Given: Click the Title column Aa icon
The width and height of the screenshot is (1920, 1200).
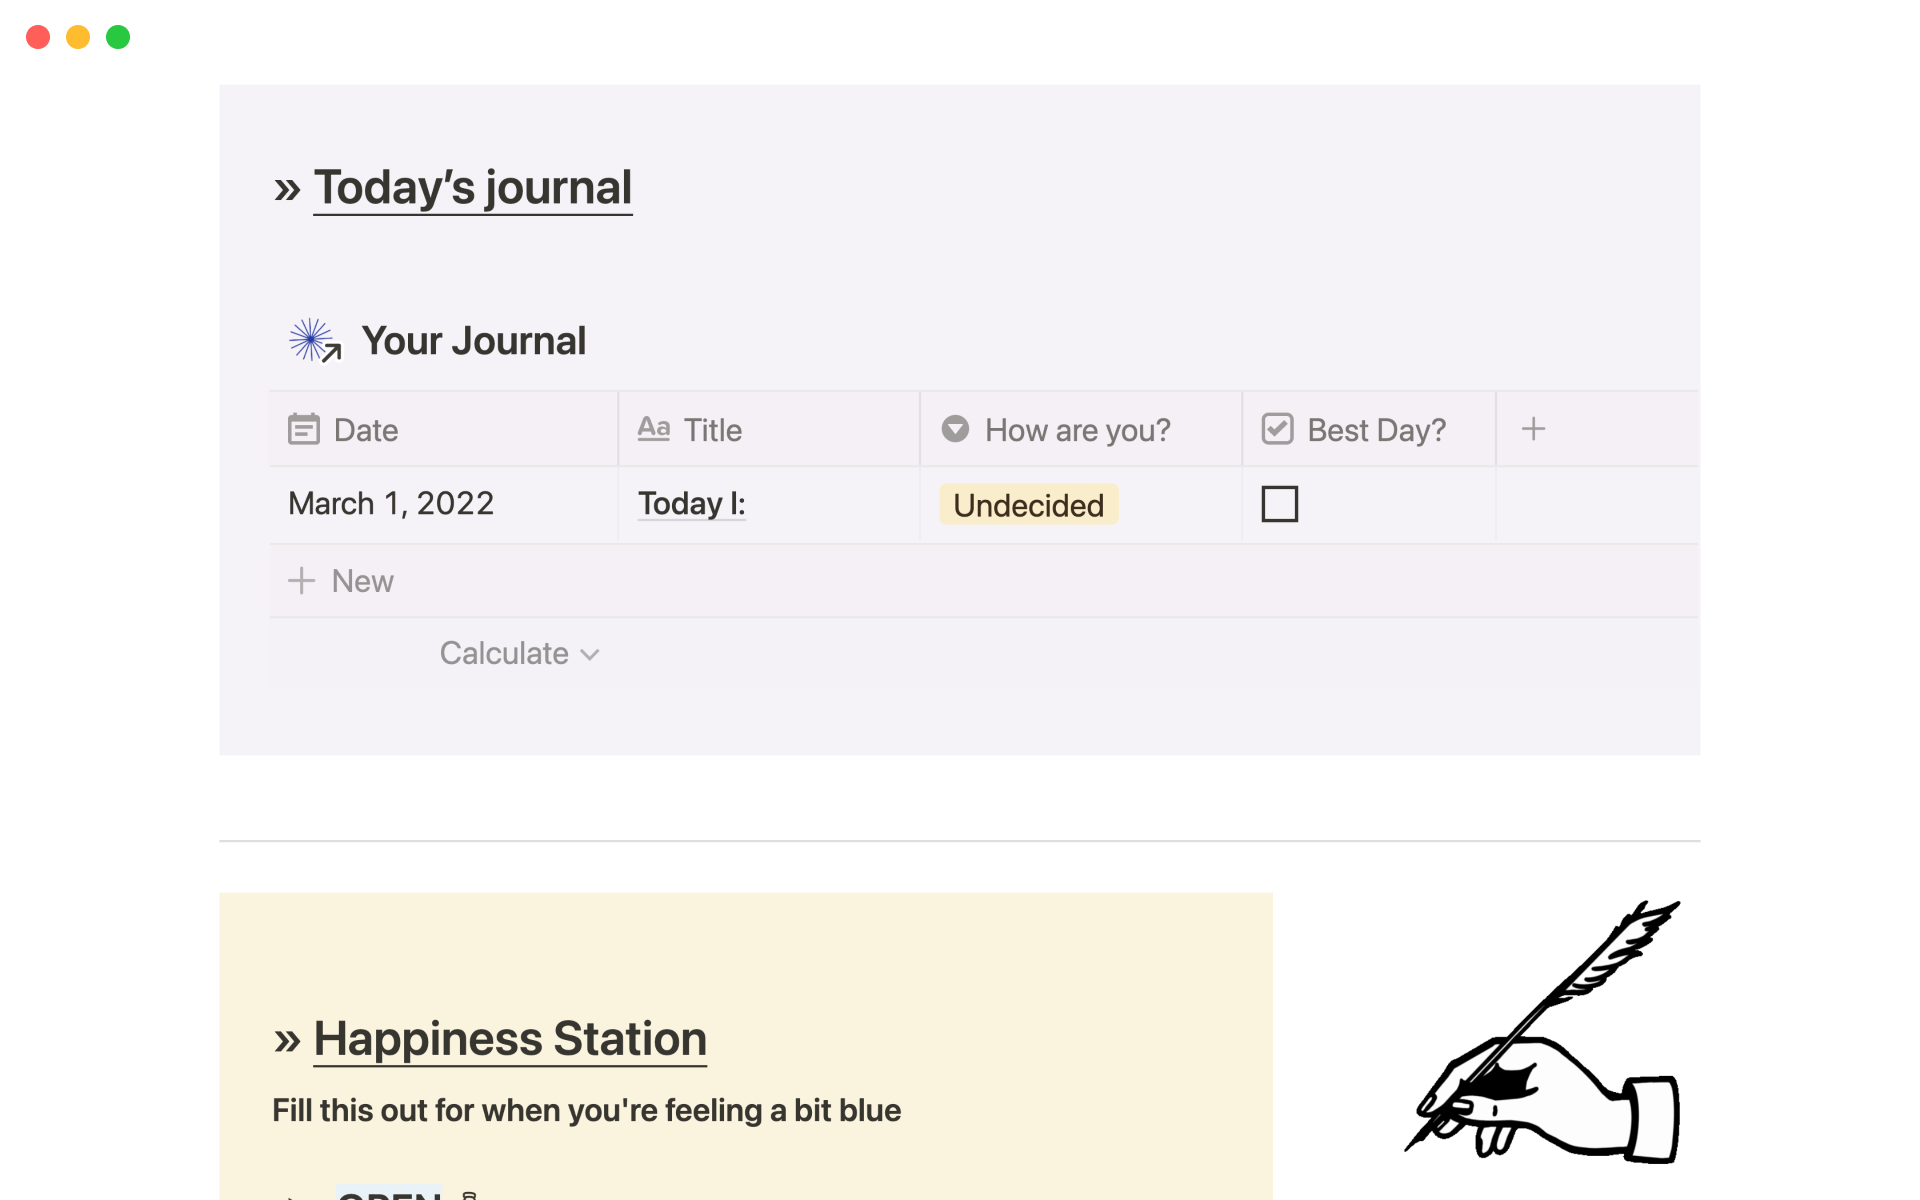Looking at the screenshot, I should point(653,429).
